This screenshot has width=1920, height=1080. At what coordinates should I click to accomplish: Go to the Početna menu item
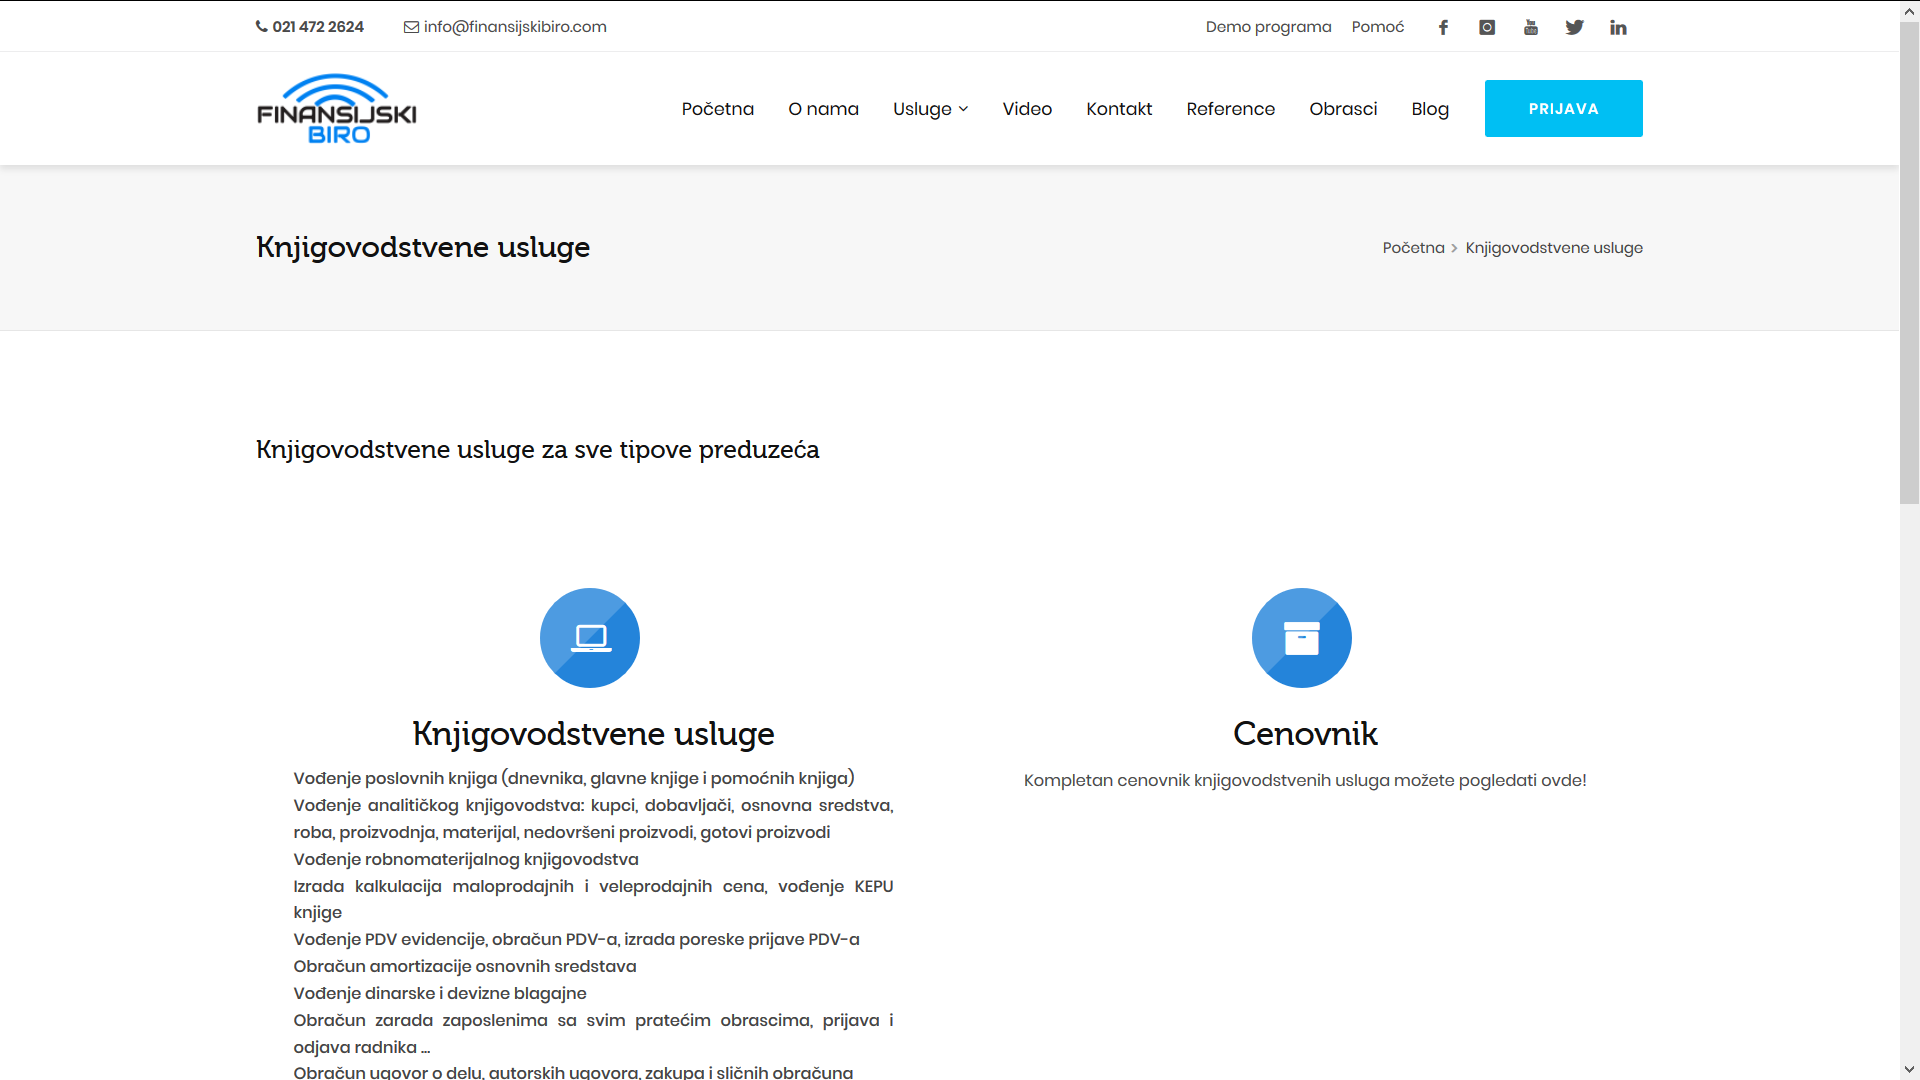(x=717, y=109)
